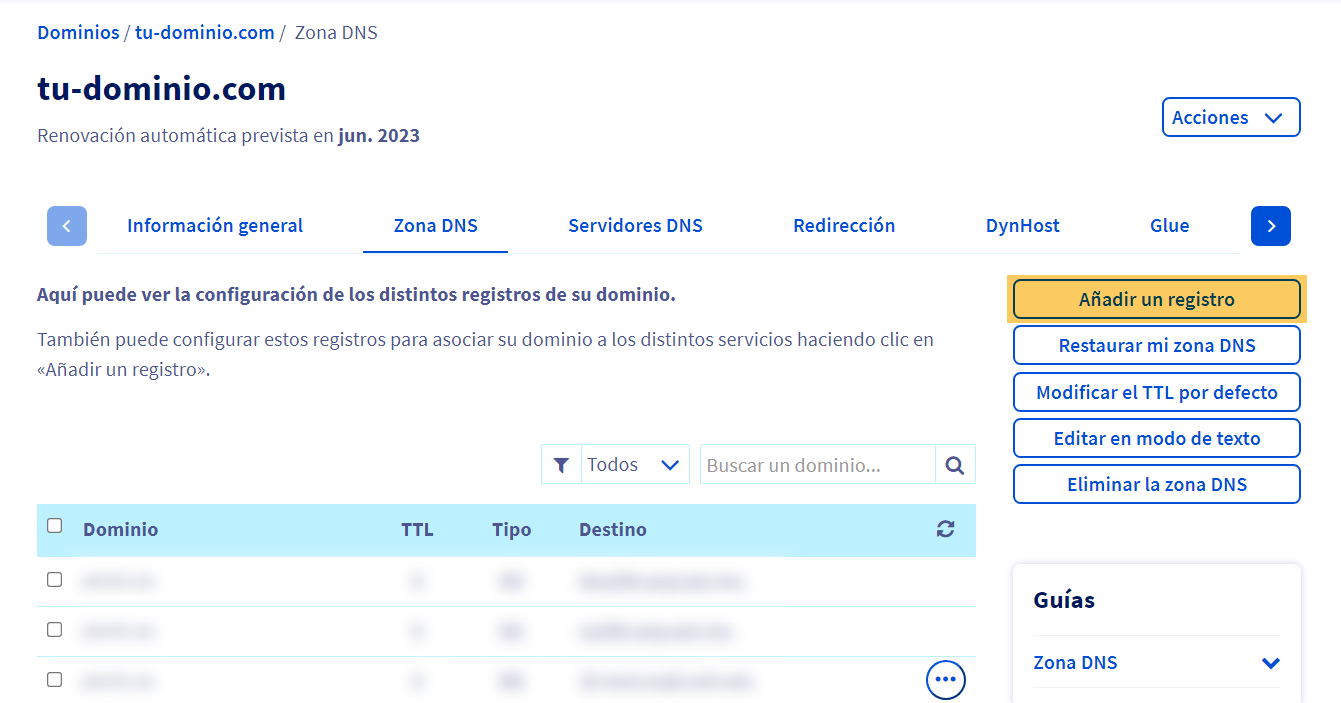
Task: Check the second DNS record row checkbox
Action: [x=55, y=630]
